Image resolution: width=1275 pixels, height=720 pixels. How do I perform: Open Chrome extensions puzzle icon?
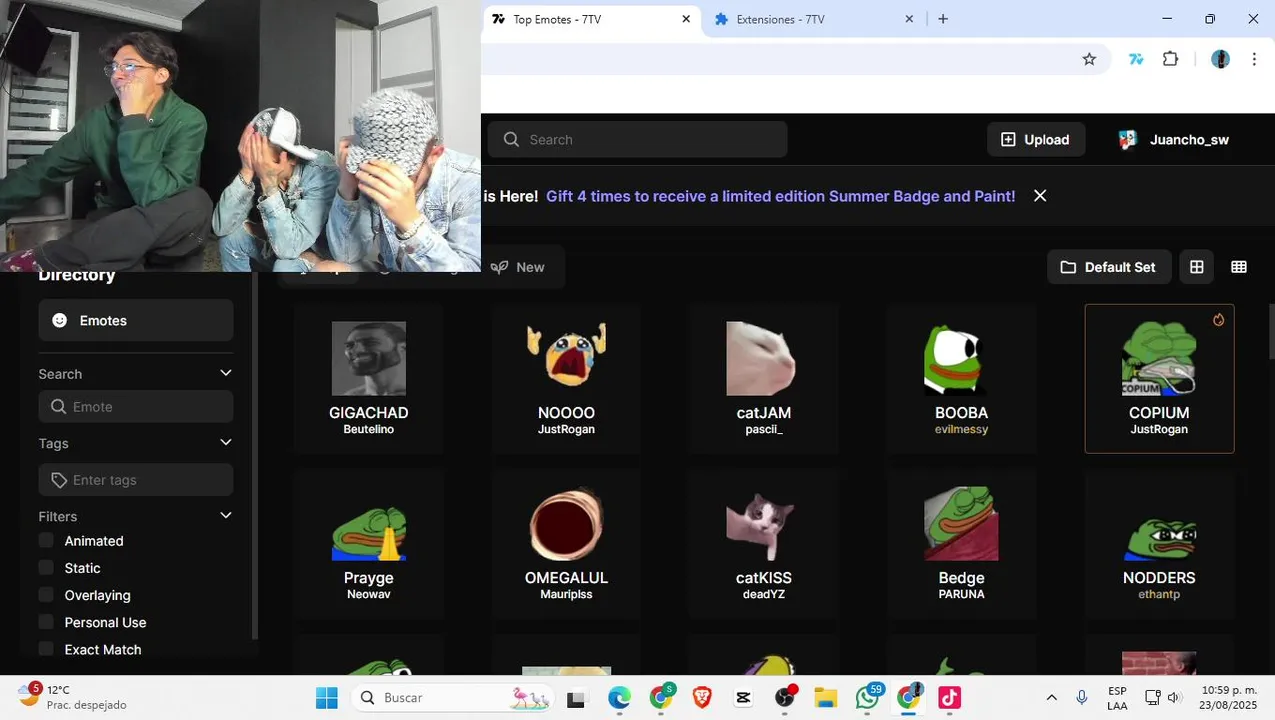(x=1170, y=59)
